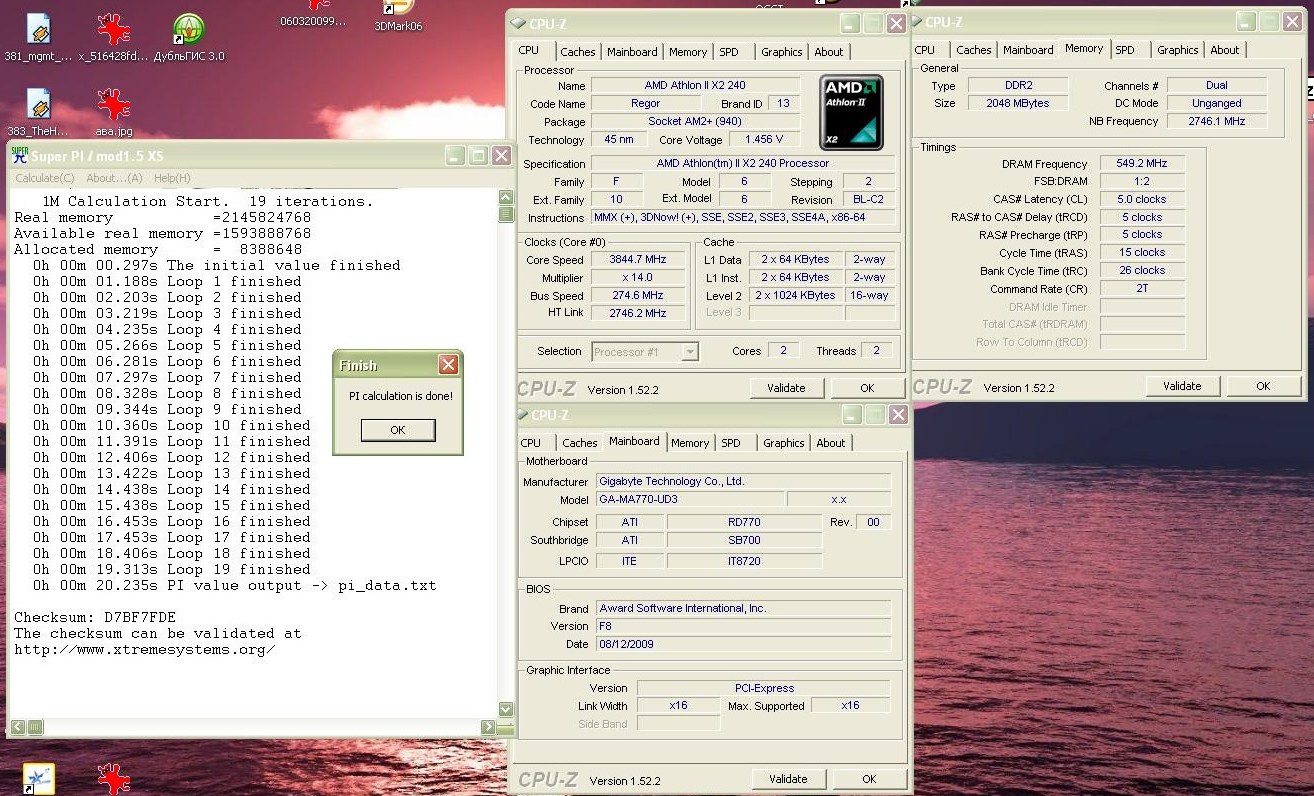Click the CPU-Z title icon in Mainboard window
The image size is (1314, 796).
click(521, 415)
